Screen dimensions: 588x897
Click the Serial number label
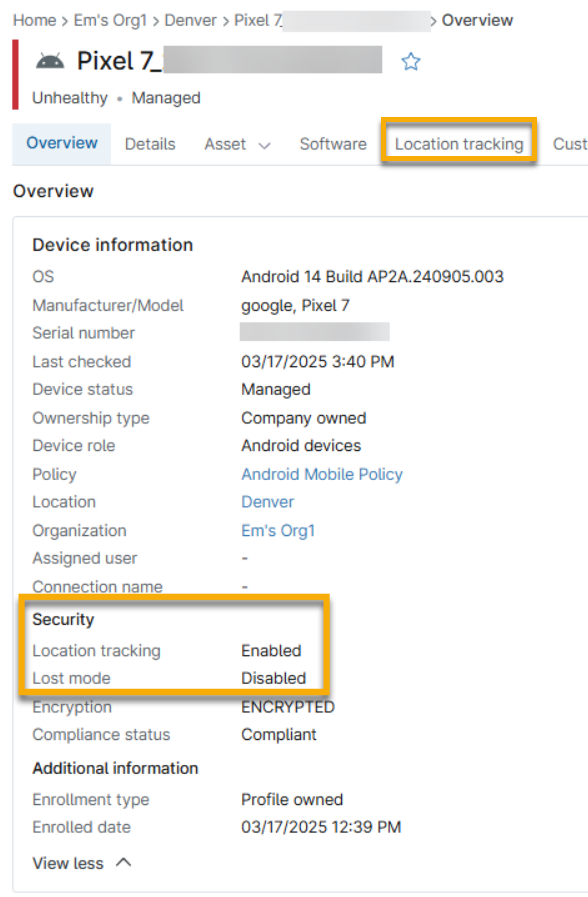[84, 333]
